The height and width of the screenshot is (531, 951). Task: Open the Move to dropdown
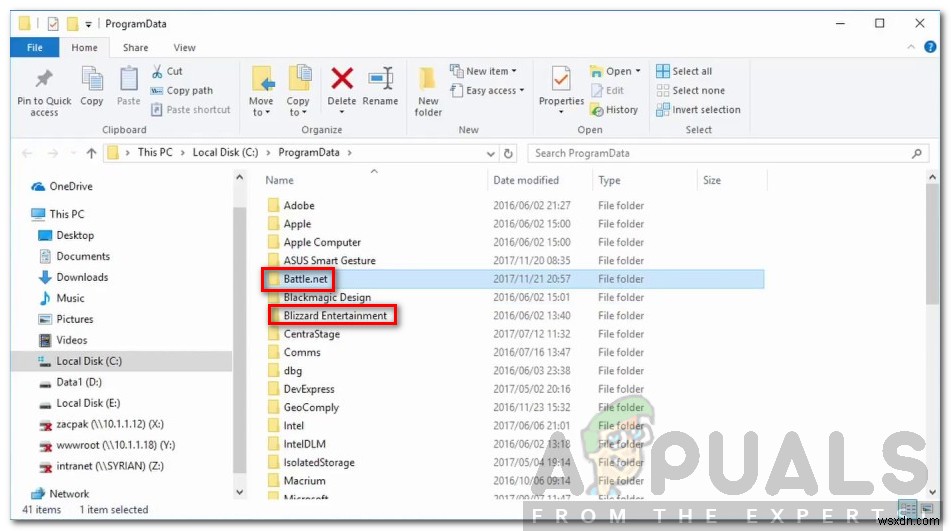[x=261, y=91]
